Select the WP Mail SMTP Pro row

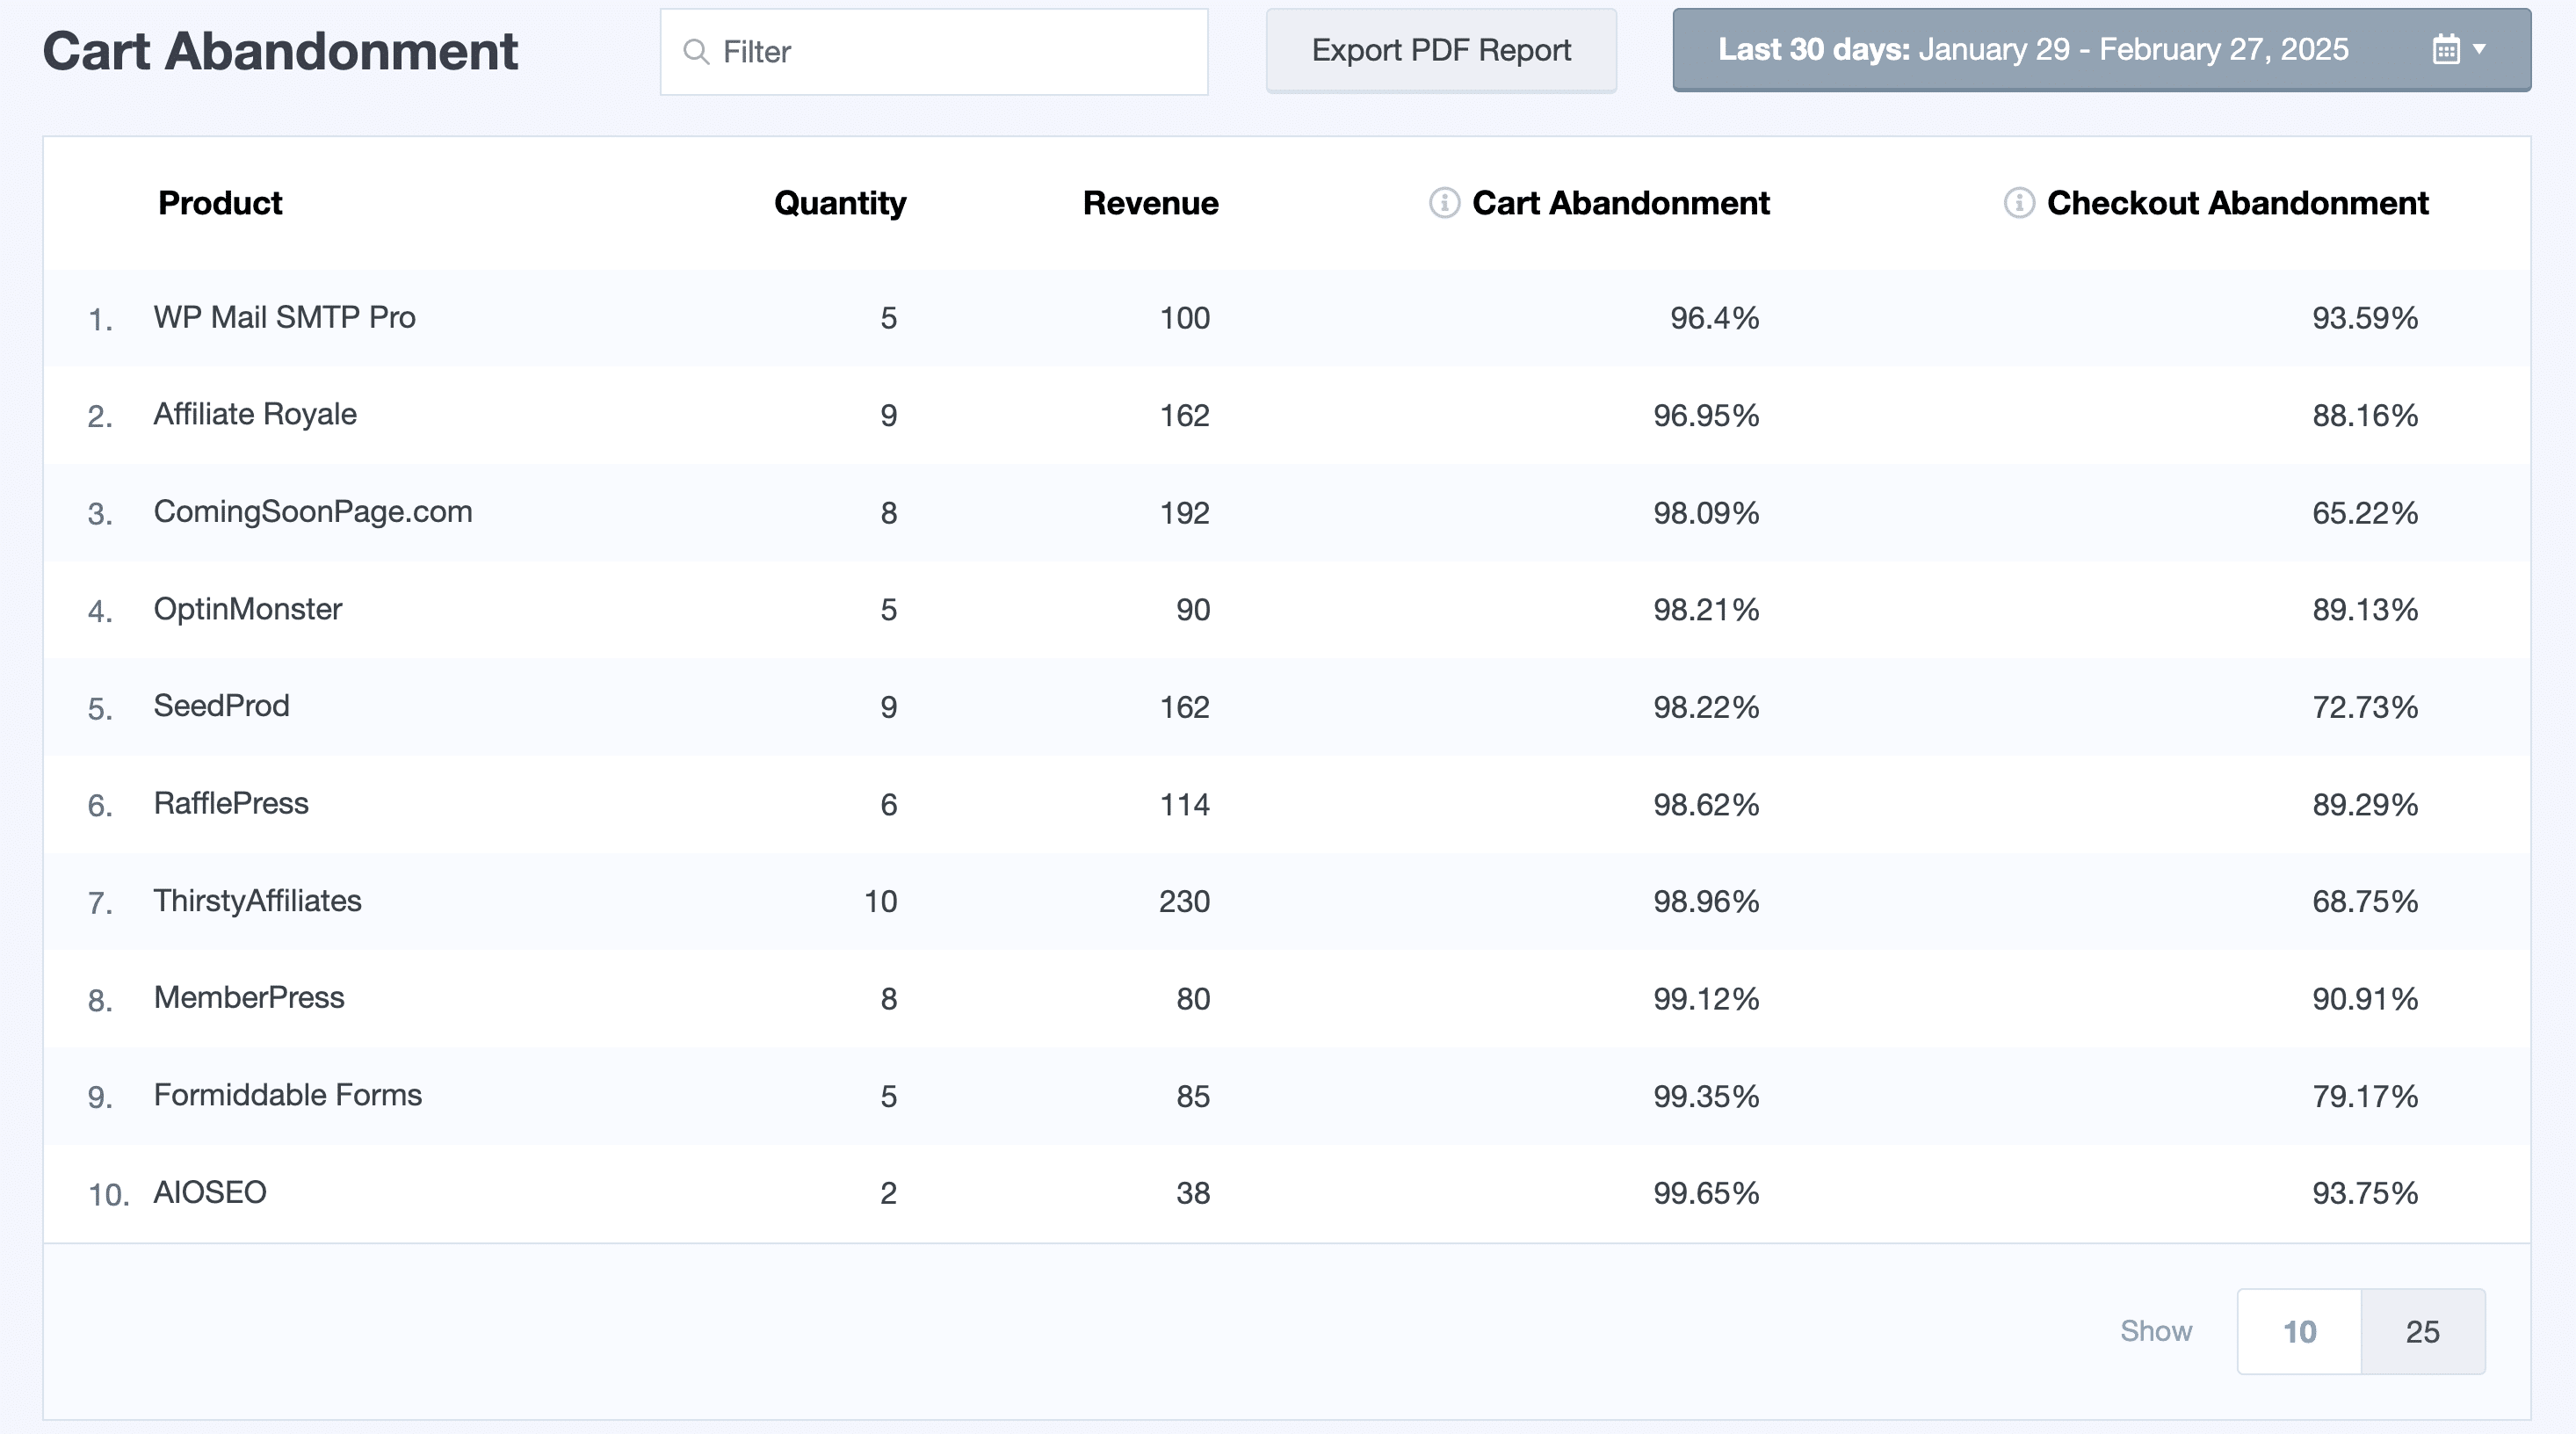(284, 318)
